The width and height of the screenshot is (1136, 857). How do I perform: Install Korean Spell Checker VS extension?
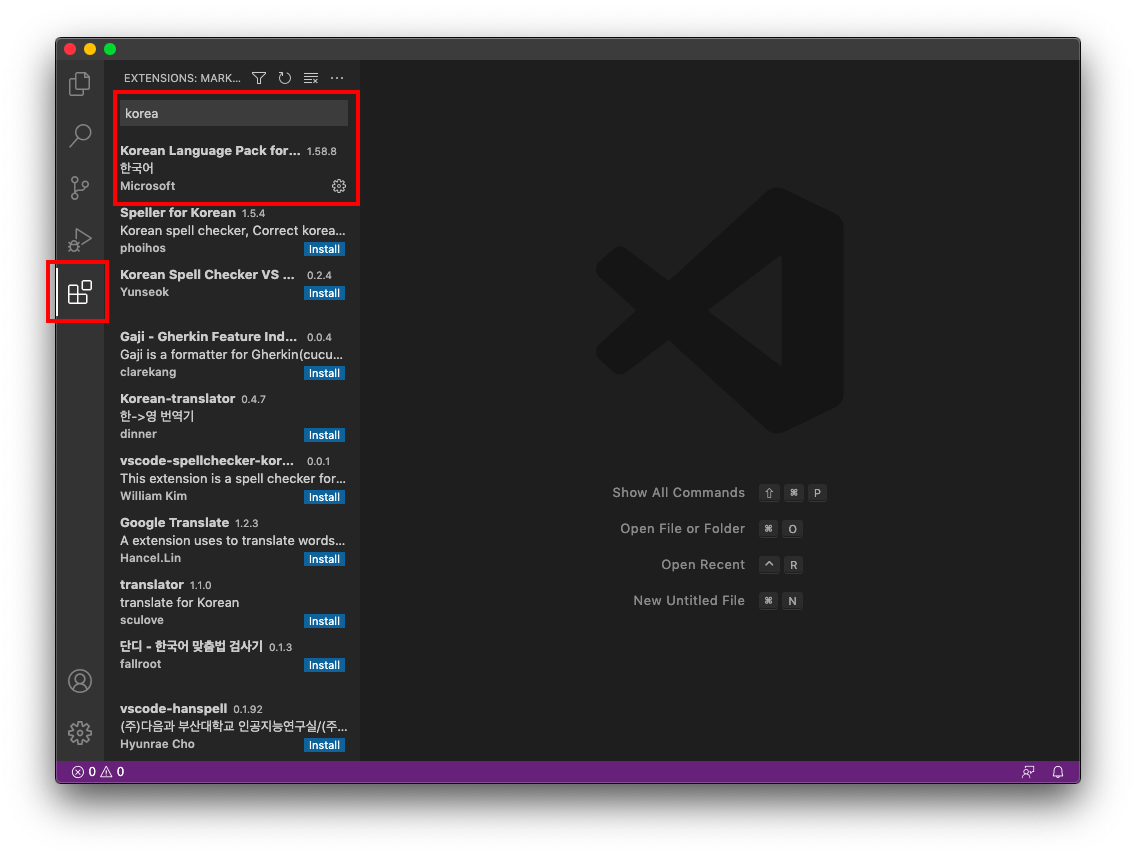coord(324,293)
